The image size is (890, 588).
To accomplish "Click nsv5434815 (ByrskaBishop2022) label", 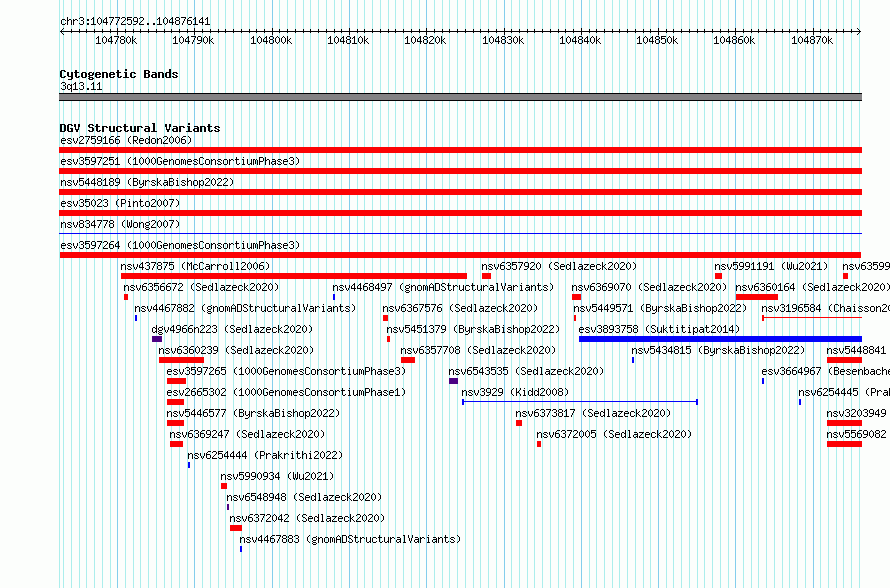I will (x=718, y=350).
